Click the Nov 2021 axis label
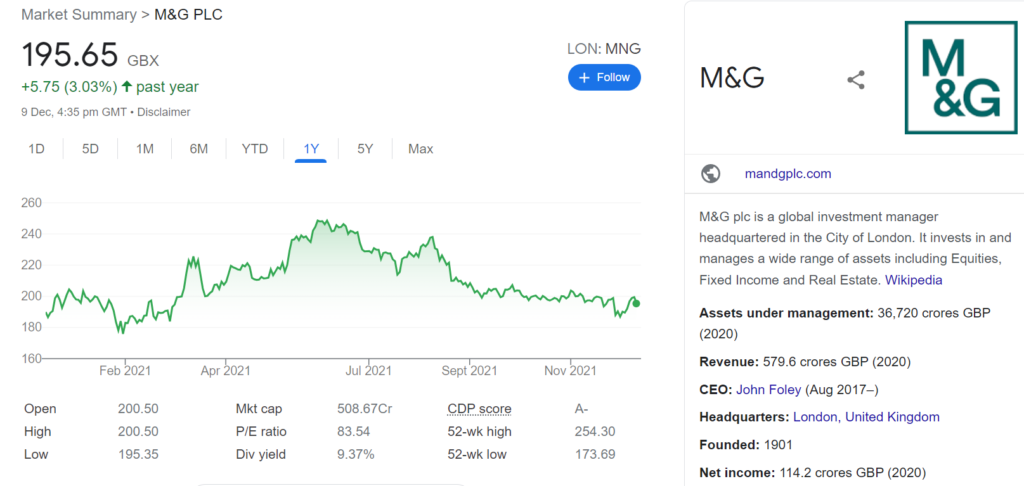This screenshot has height=486, width=1024. (571, 371)
